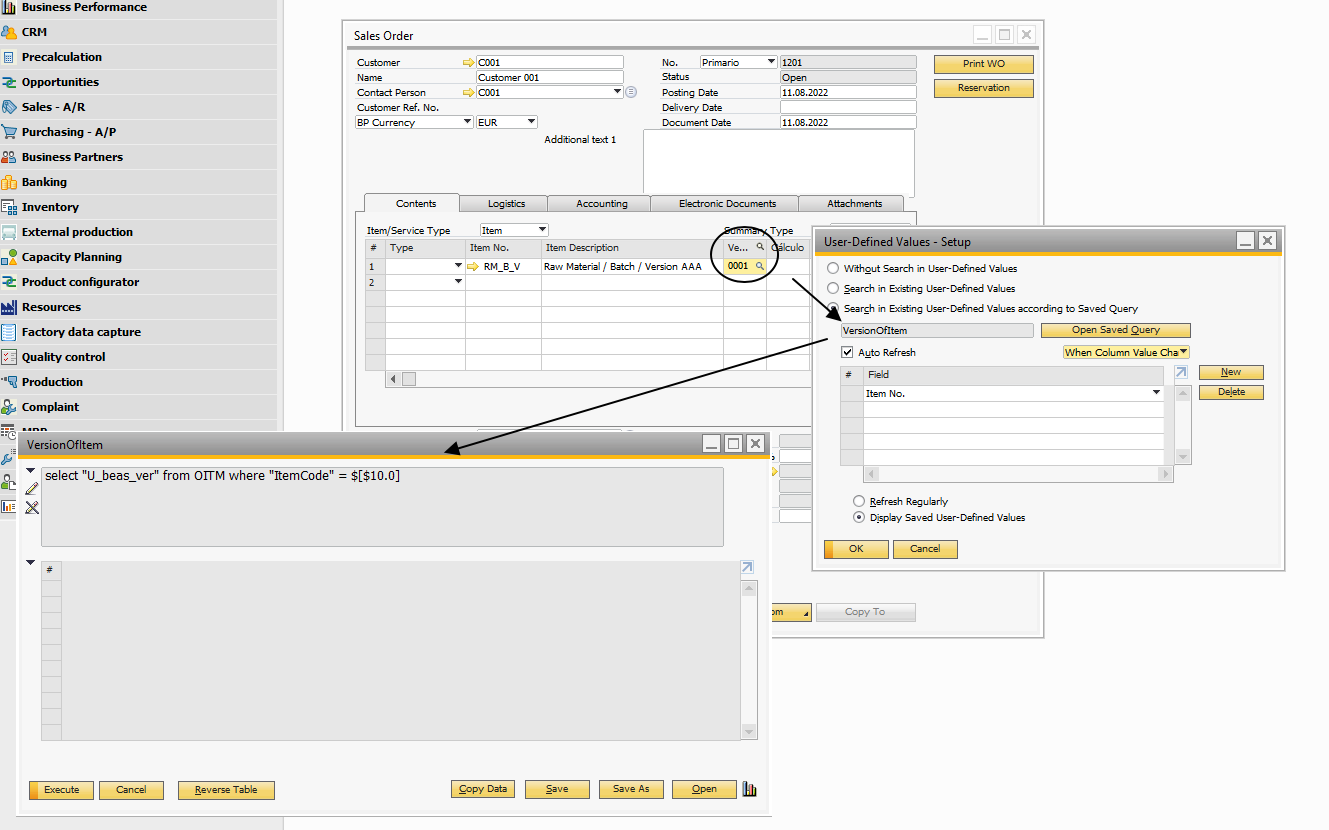Click the pencil edit icon in VersionOfItem window
Image resolution: width=1329 pixels, height=830 pixels.
point(31,487)
